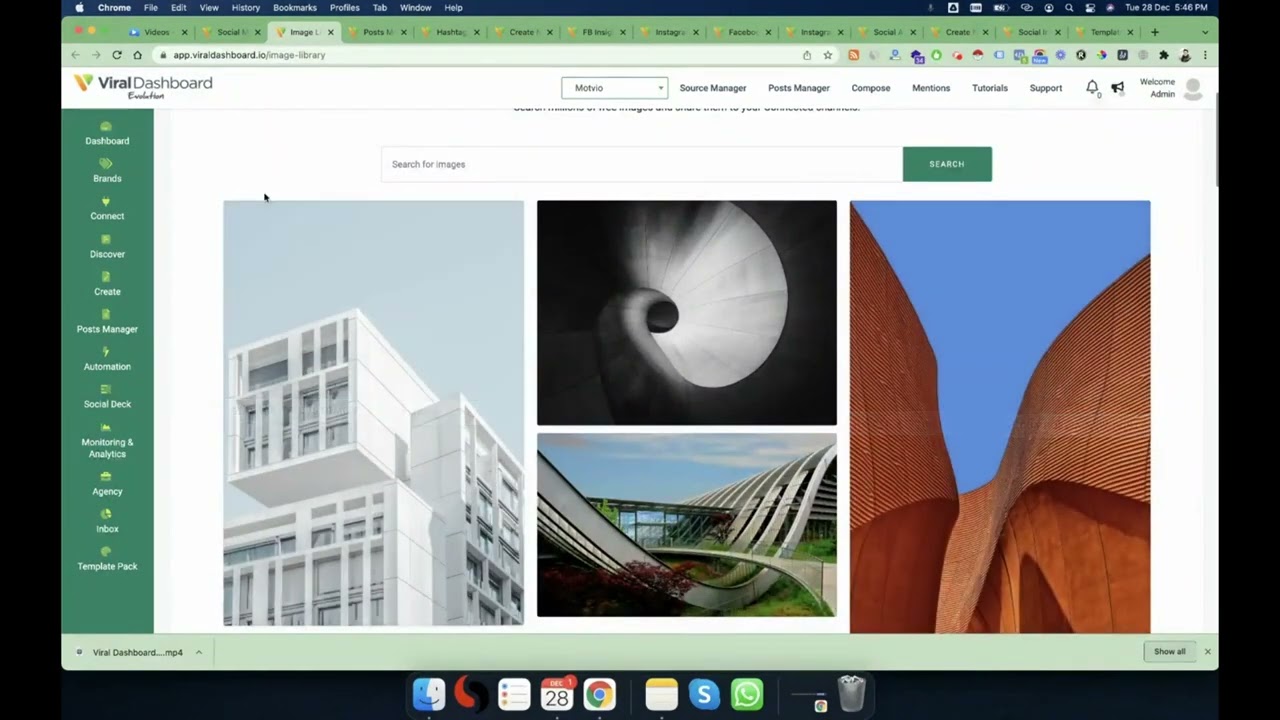Image resolution: width=1280 pixels, height=720 pixels.
Task: Open Finder from the Dock
Action: (429, 694)
